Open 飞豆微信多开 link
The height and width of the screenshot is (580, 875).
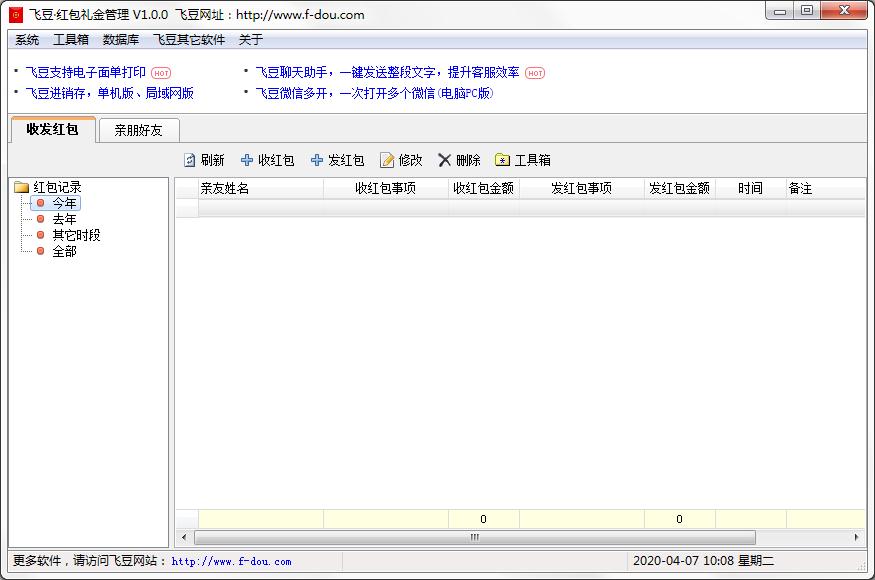(x=374, y=93)
